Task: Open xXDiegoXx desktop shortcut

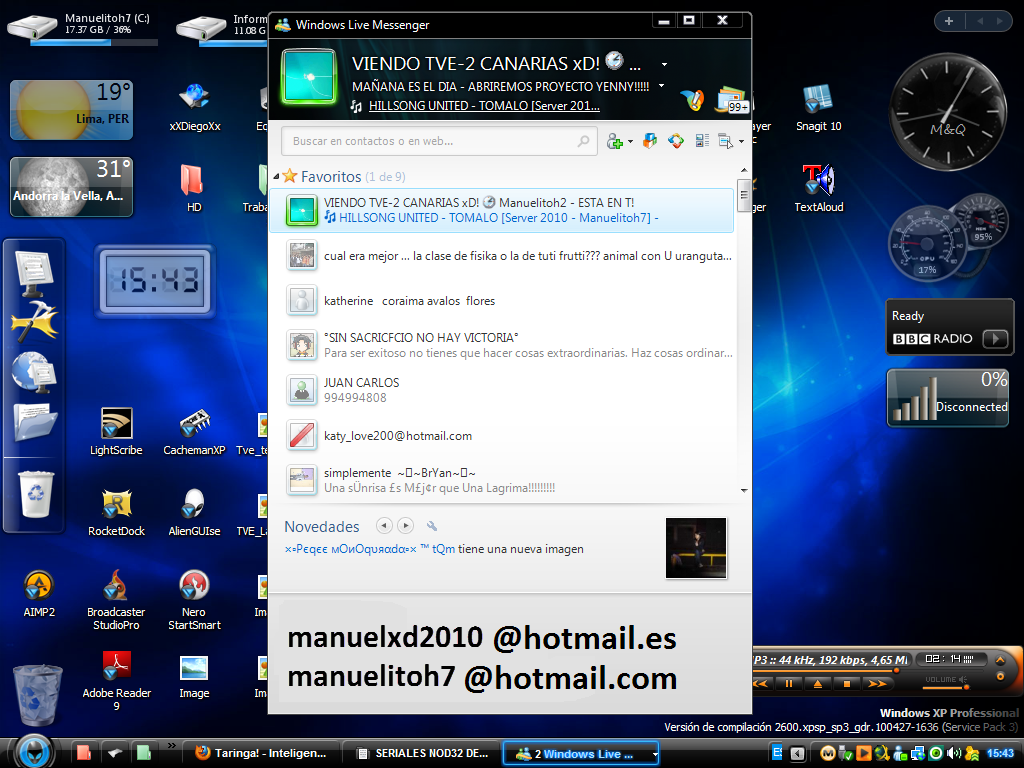Action: (195, 108)
